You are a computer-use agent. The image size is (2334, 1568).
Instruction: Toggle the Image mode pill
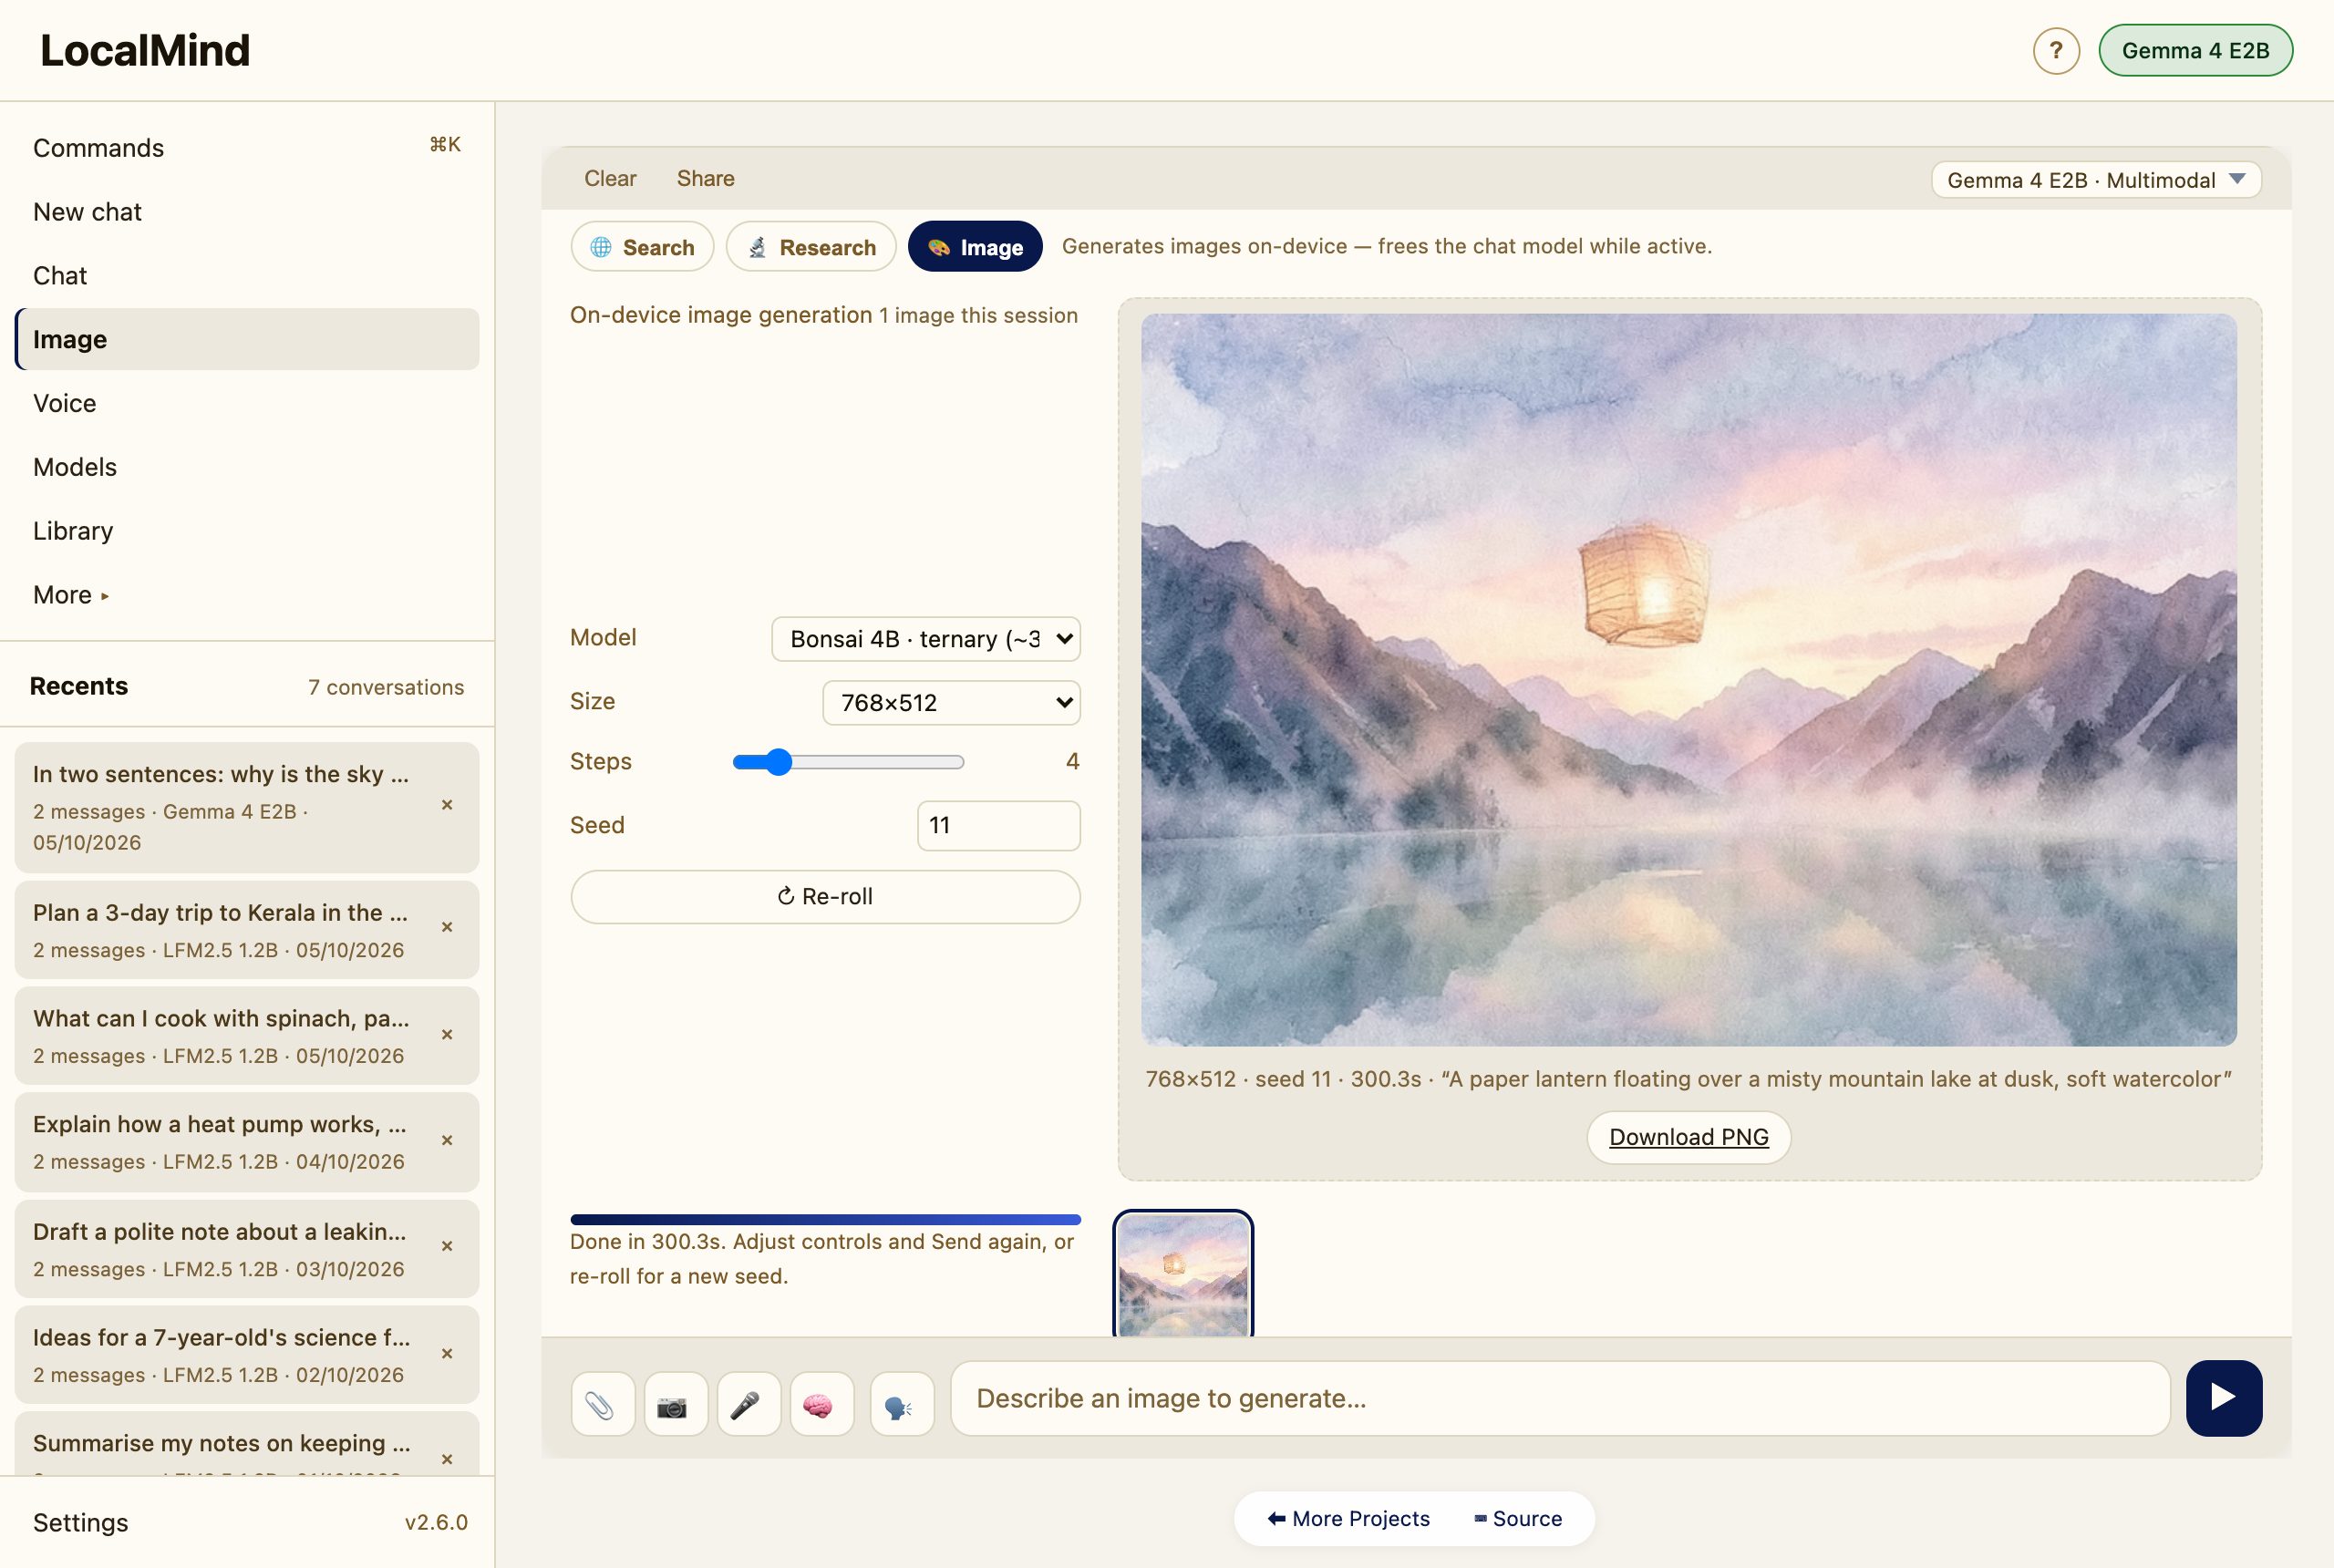(975, 247)
